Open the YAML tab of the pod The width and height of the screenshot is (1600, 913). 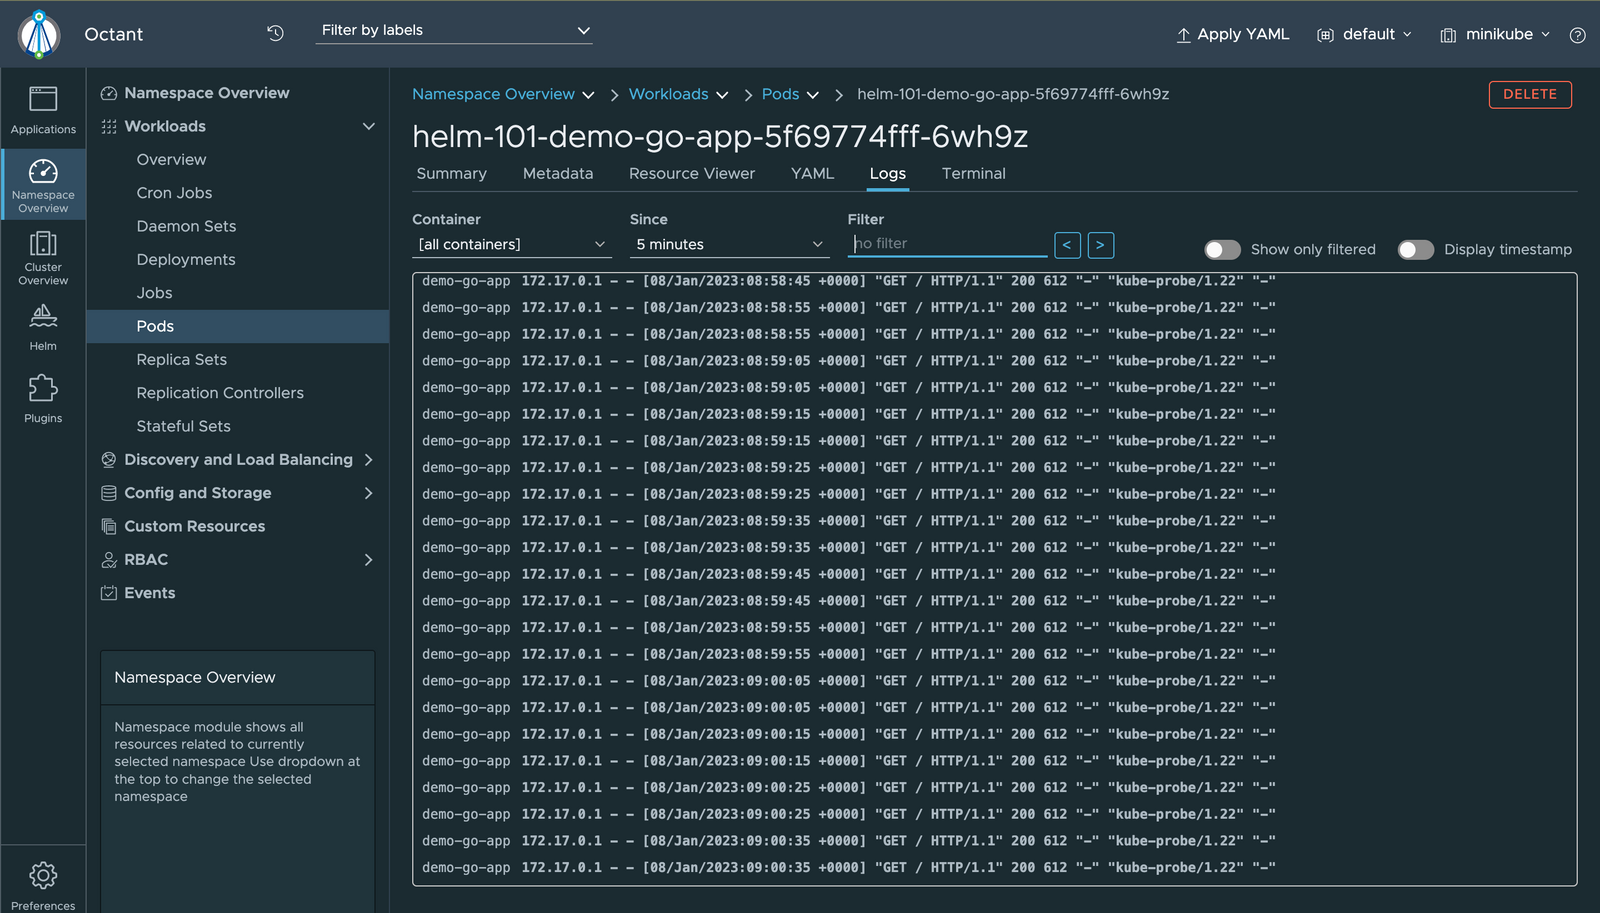coord(812,173)
